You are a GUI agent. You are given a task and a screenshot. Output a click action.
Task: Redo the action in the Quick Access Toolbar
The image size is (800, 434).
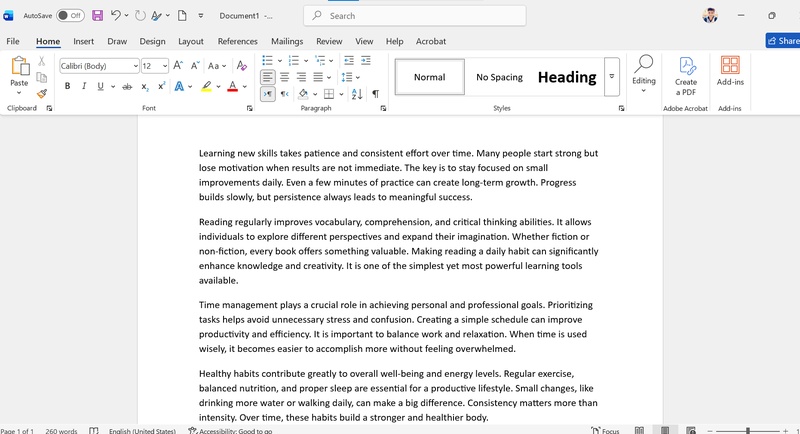pos(140,16)
